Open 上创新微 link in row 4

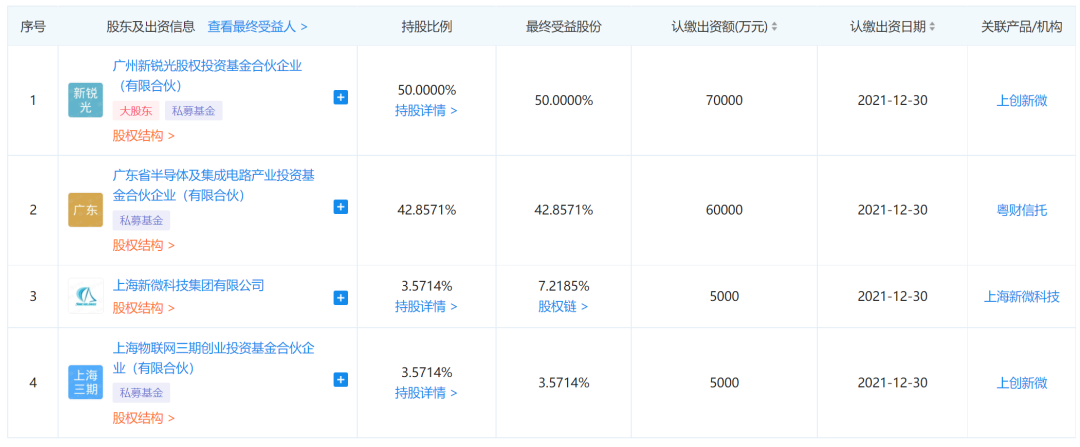(x=1021, y=383)
